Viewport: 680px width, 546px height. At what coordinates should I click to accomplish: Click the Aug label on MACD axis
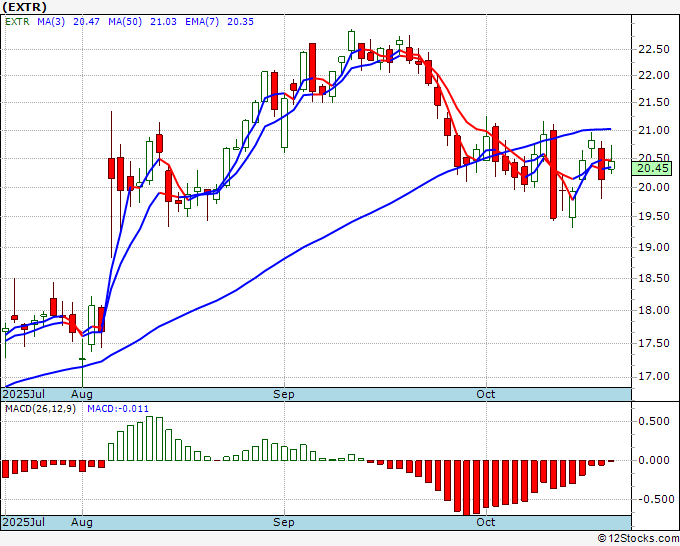point(82,522)
